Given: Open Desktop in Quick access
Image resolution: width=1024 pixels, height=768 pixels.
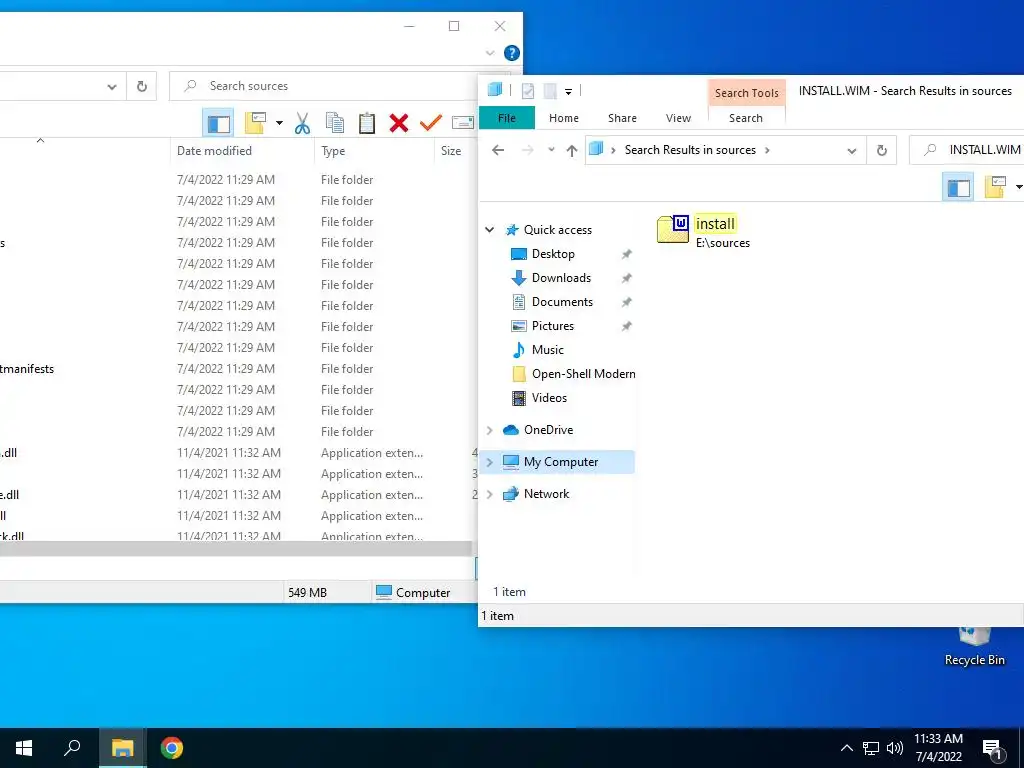Looking at the screenshot, I should click(x=553, y=254).
